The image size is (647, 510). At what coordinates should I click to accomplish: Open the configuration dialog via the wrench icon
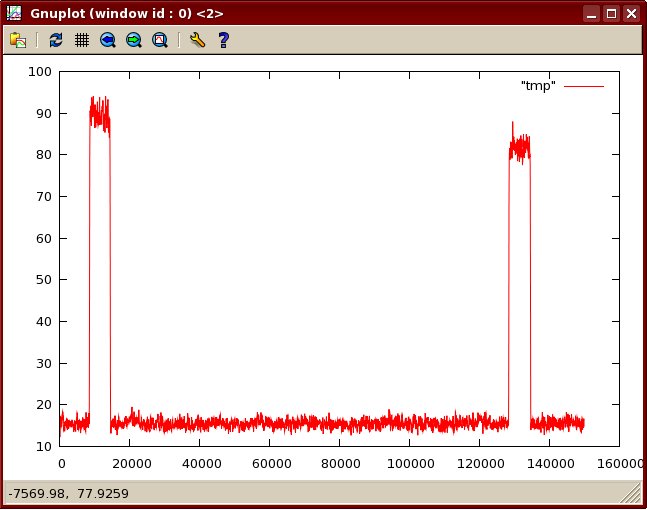tap(197, 40)
